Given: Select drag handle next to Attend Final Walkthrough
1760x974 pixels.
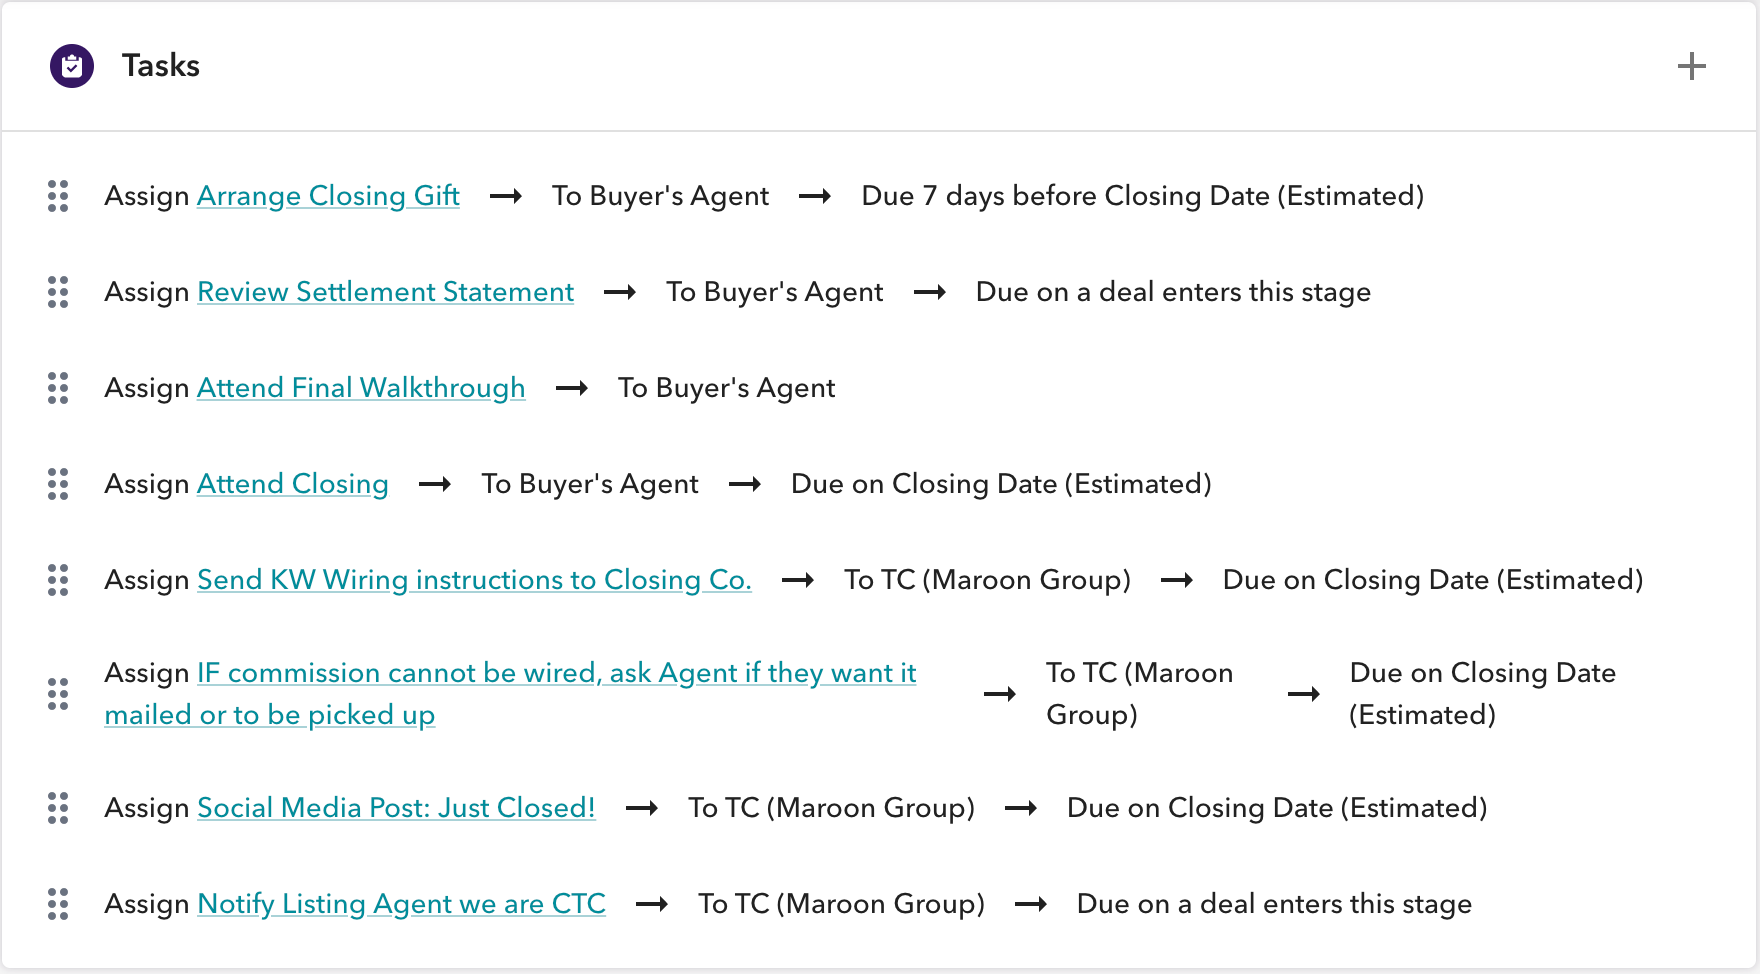Looking at the screenshot, I should tap(58, 388).
